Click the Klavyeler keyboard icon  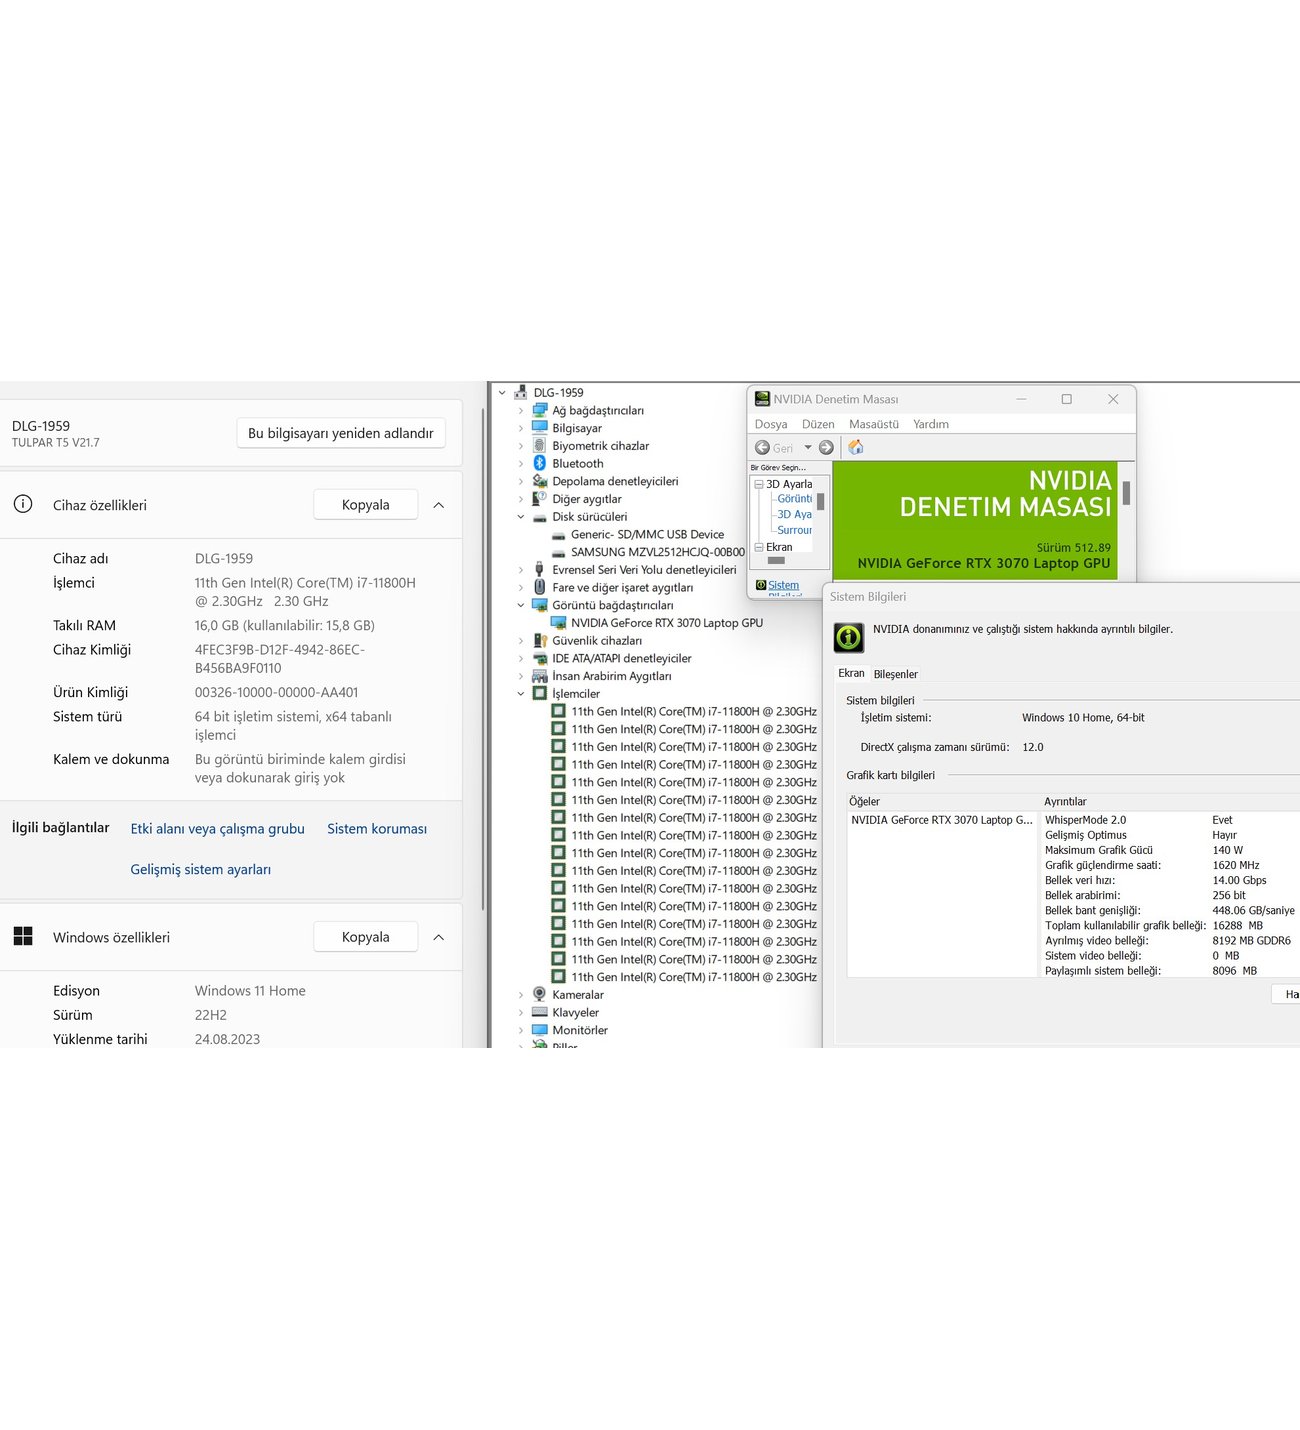tap(540, 1013)
